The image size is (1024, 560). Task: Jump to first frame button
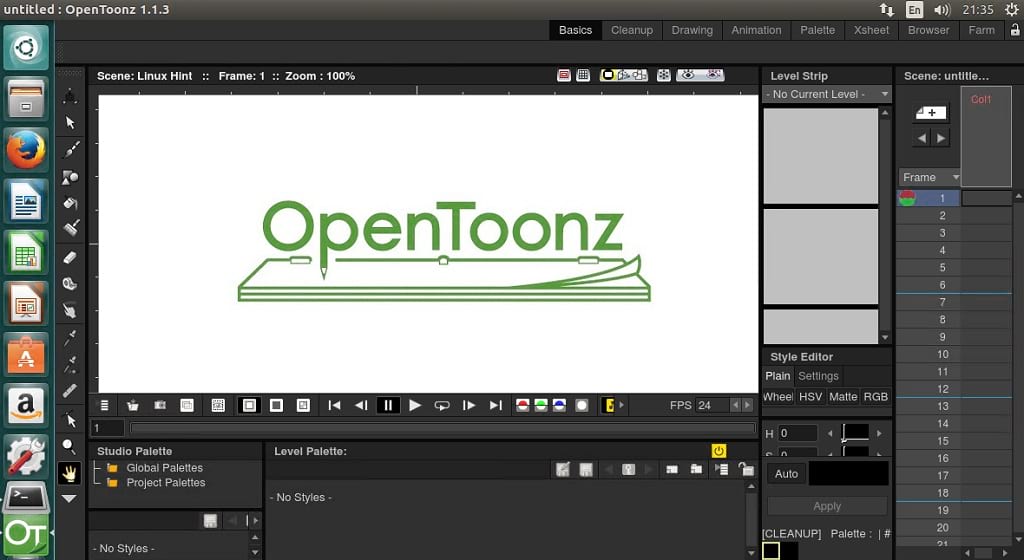point(334,405)
